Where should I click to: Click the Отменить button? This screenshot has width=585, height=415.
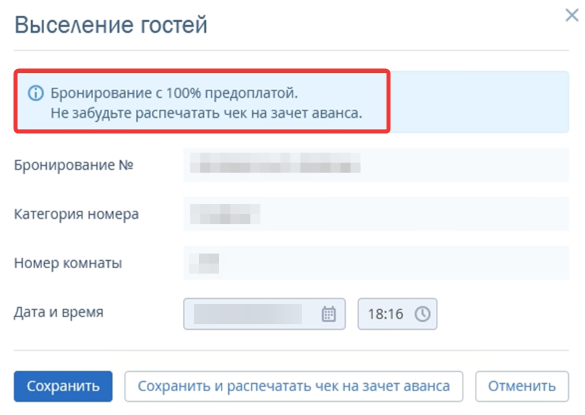click(522, 386)
